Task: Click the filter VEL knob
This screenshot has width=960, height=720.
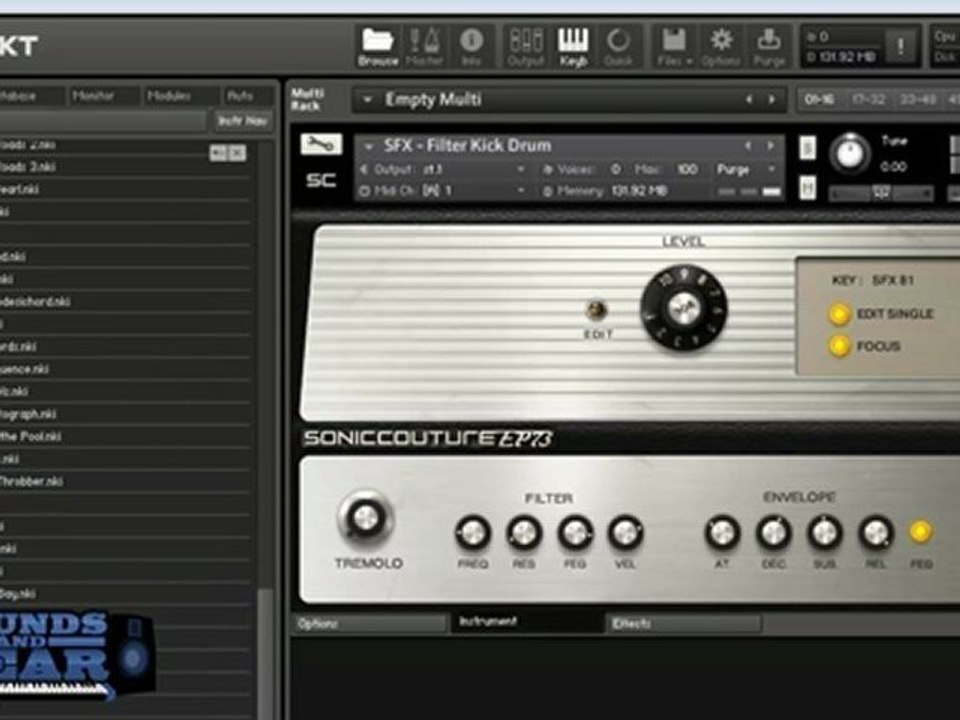Action: pos(625,533)
